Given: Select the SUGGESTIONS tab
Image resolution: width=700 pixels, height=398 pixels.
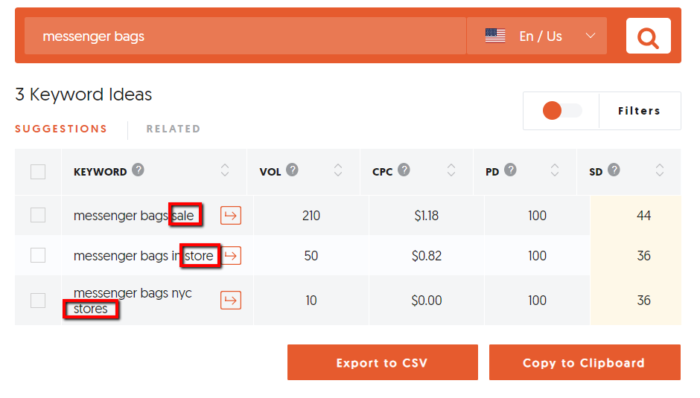Looking at the screenshot, I should pyautogui.click(x=61, y=129).
